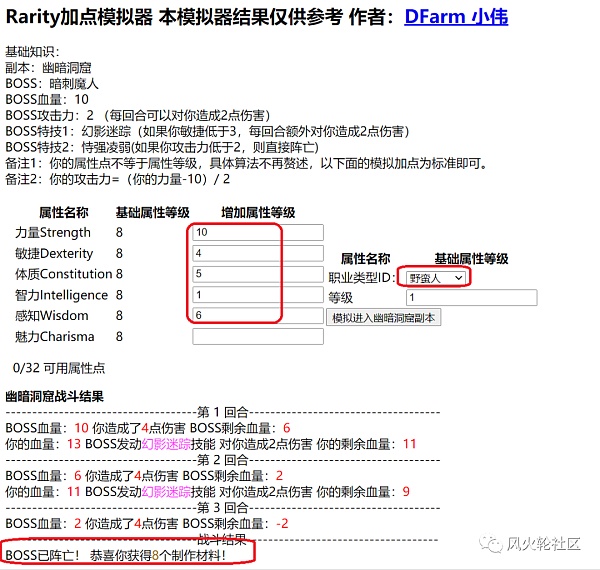
Task: Focus the empty 魅力Charisma input field
Action: tap(257, 337)
